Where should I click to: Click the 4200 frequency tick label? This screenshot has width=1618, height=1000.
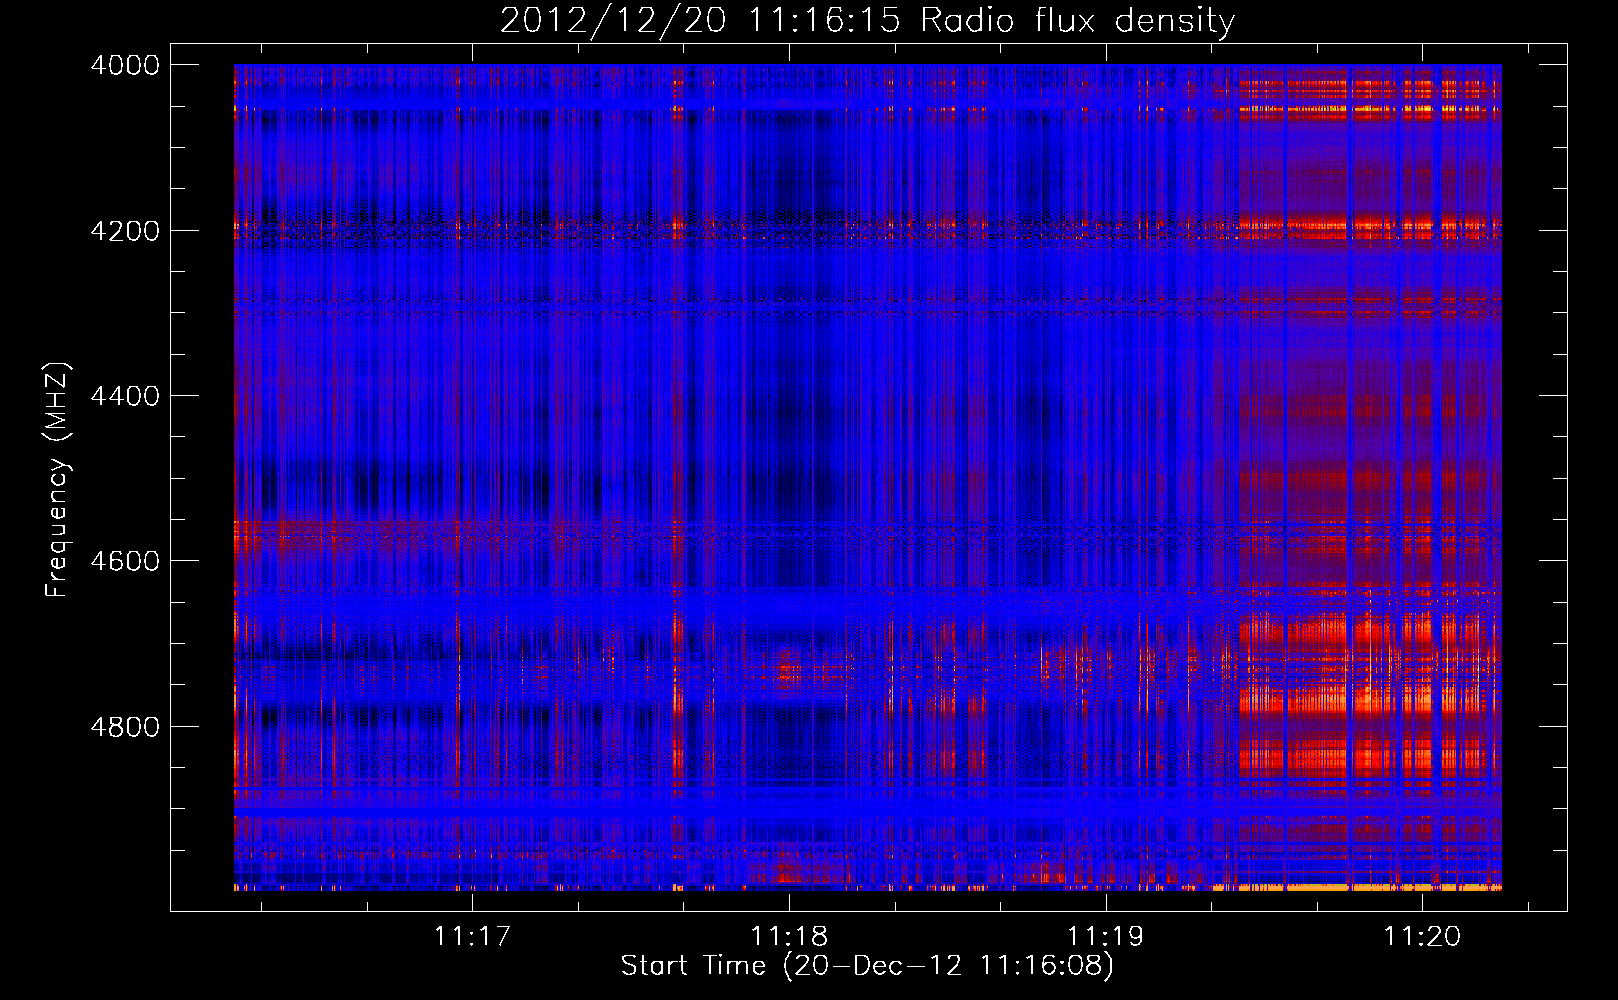tap(125, 231)
